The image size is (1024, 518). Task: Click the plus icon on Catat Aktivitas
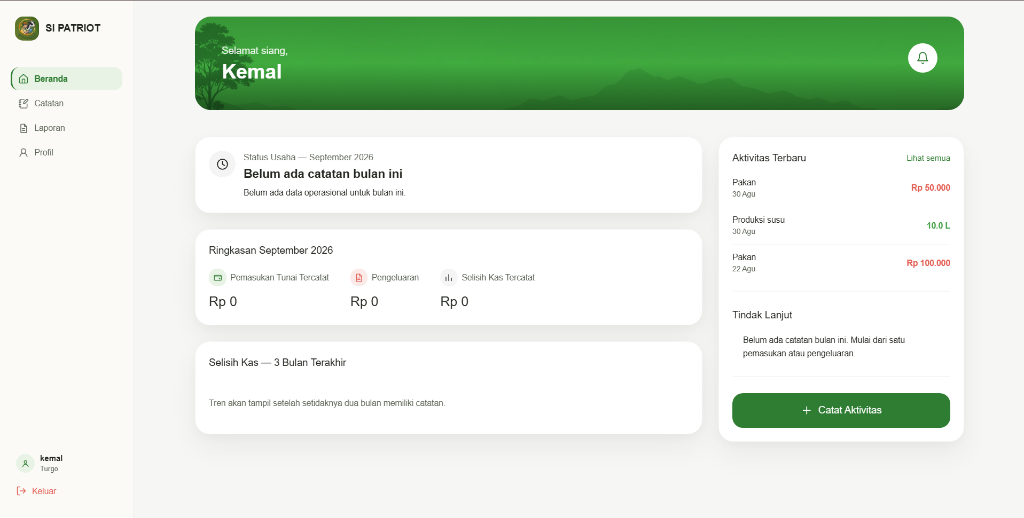(806, 410)
